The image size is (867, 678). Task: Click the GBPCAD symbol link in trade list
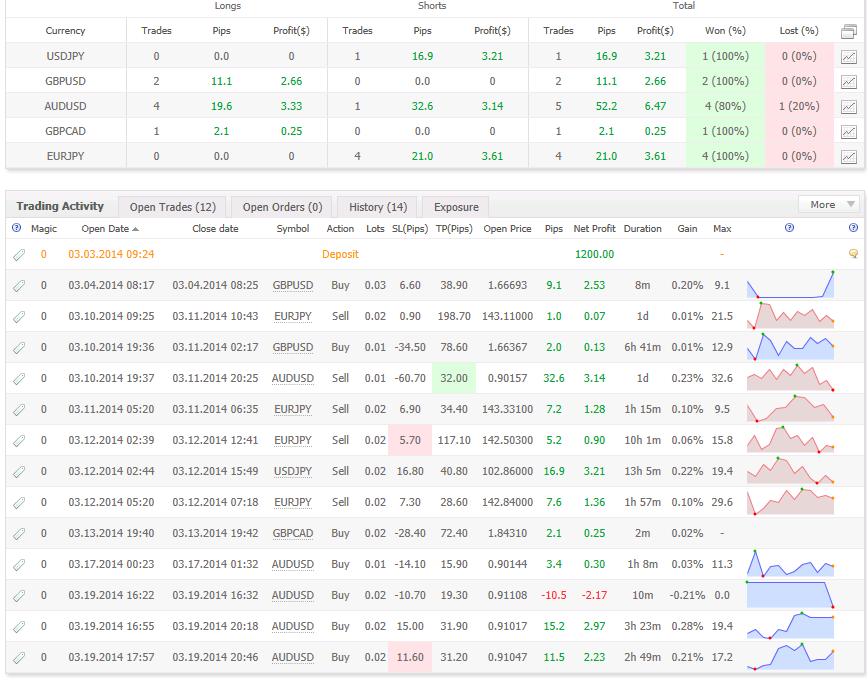point(293,534)
